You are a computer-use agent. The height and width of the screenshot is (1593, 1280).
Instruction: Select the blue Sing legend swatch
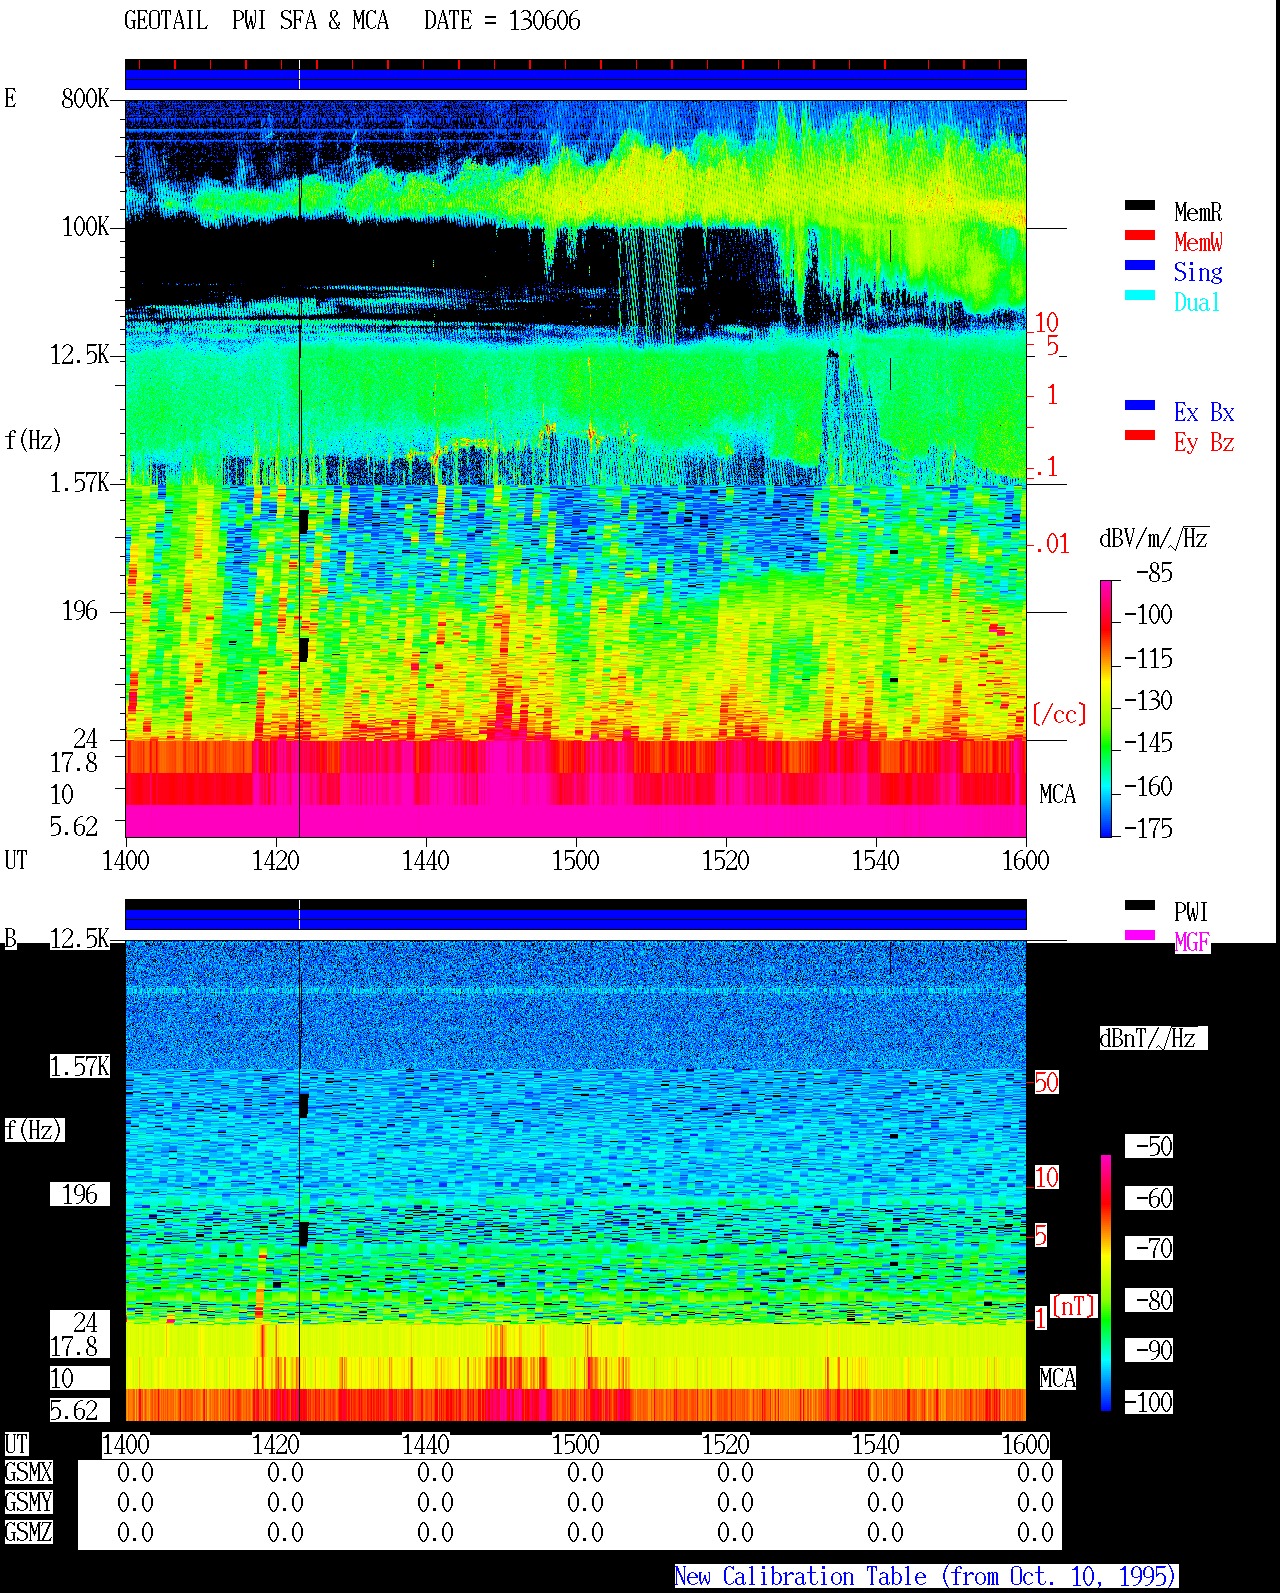click(x=1140, y=266)
